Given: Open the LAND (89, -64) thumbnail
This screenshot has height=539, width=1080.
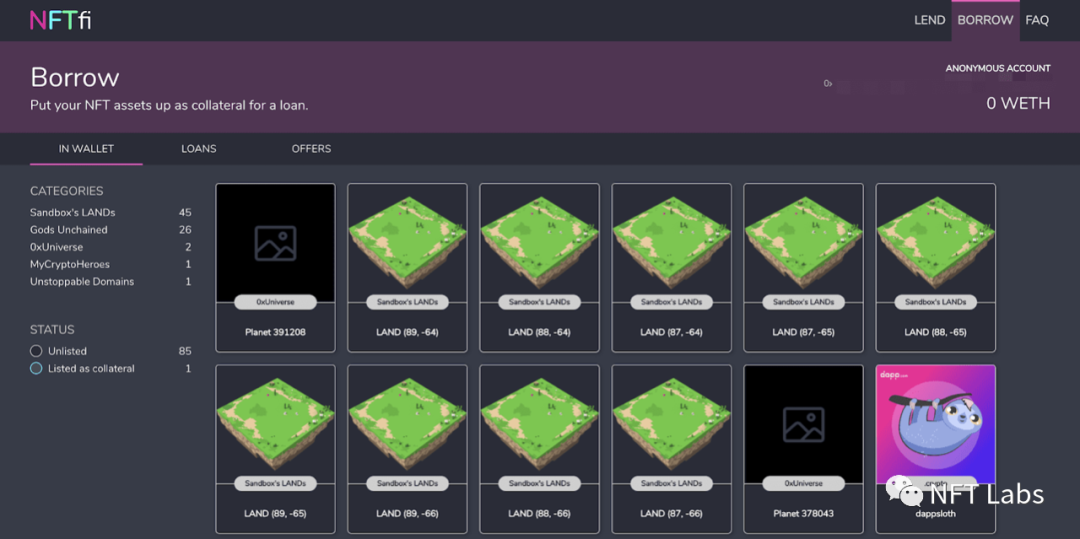Looking at the screenshot, I should pyautogui.click(x=407, y=242).
